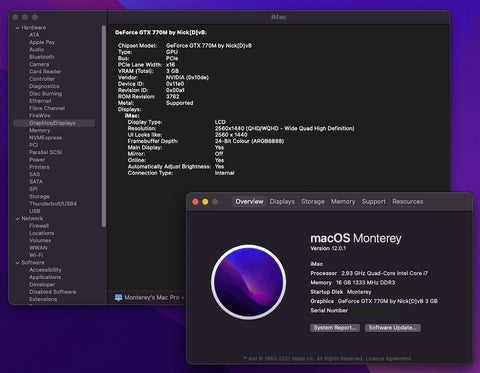Open Card Reader entry
The width and height of the screenshot is (480, 373).
point(45,72)
